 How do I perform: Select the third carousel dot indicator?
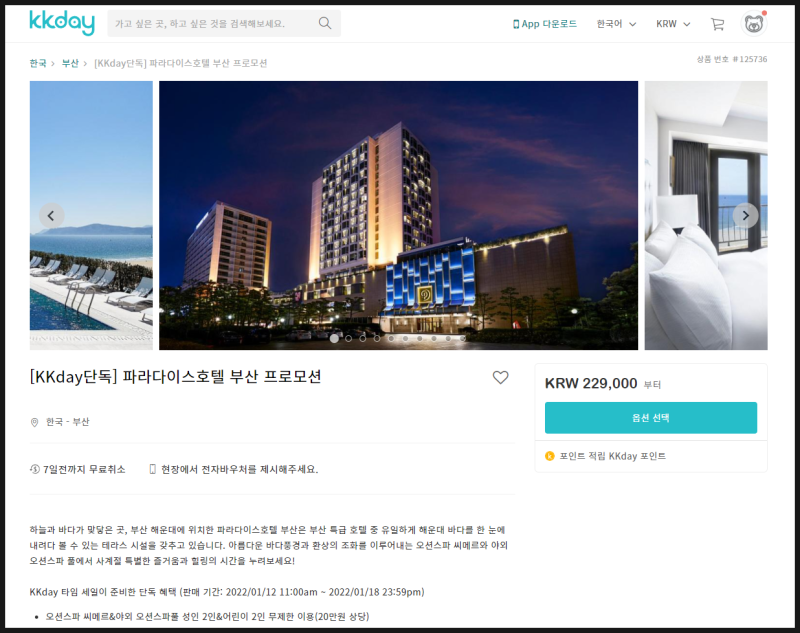point(363,338)
